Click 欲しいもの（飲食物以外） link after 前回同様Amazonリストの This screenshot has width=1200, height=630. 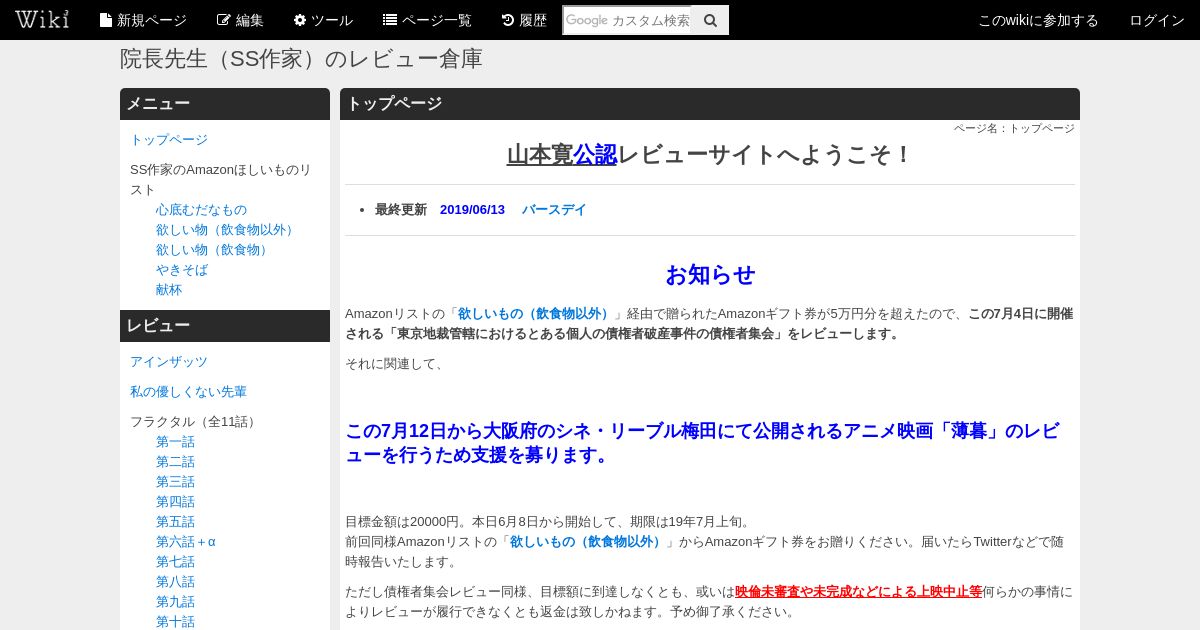click(x=588, y=542)
